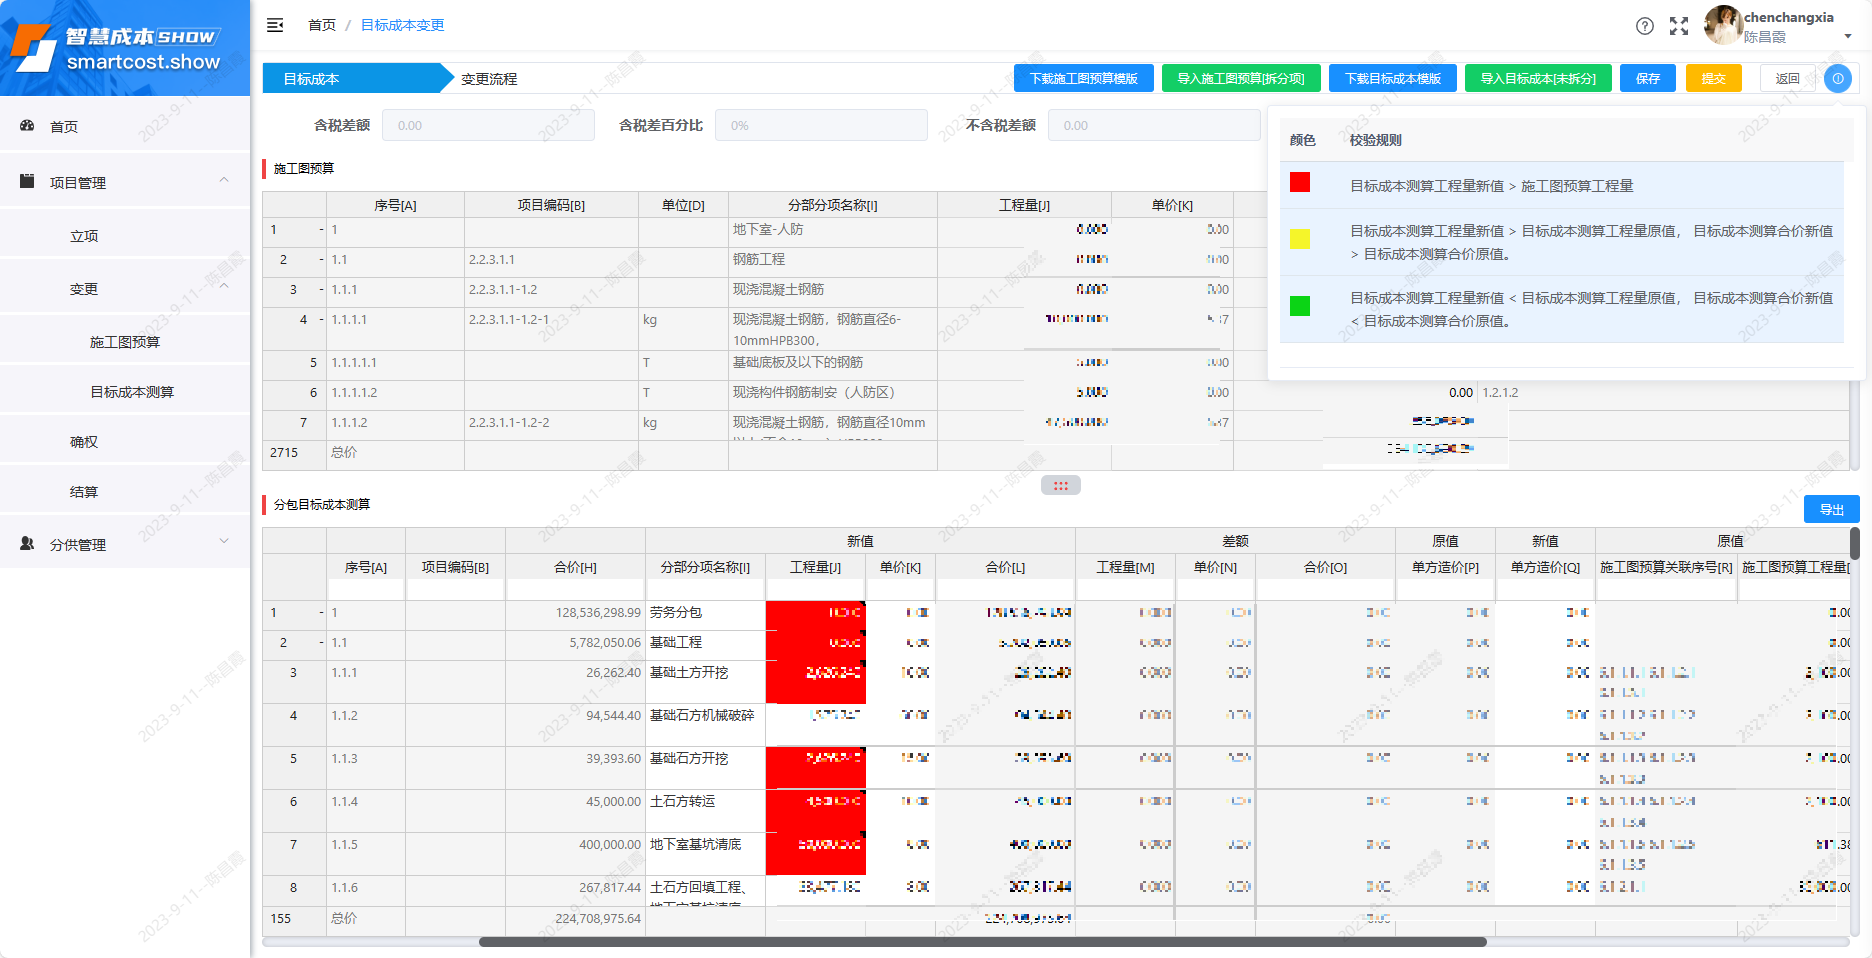This screenshot has width=1872, height=958.
Task: Open the help question mark icon
Action: [x=1645, y=26]
